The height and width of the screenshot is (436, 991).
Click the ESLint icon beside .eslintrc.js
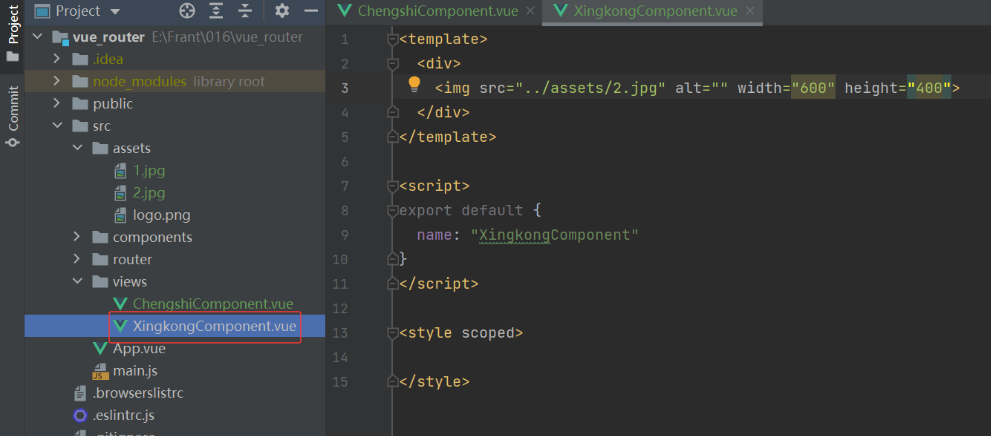pos(80,415)
